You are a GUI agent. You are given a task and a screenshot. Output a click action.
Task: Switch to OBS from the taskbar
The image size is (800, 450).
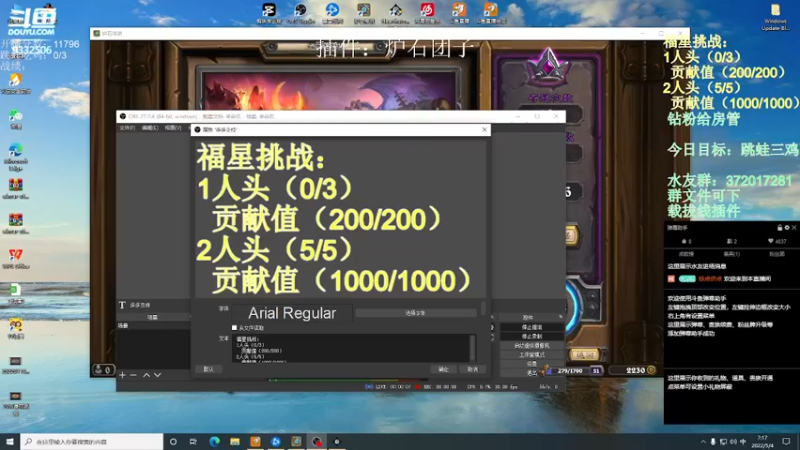click(317, 441)
